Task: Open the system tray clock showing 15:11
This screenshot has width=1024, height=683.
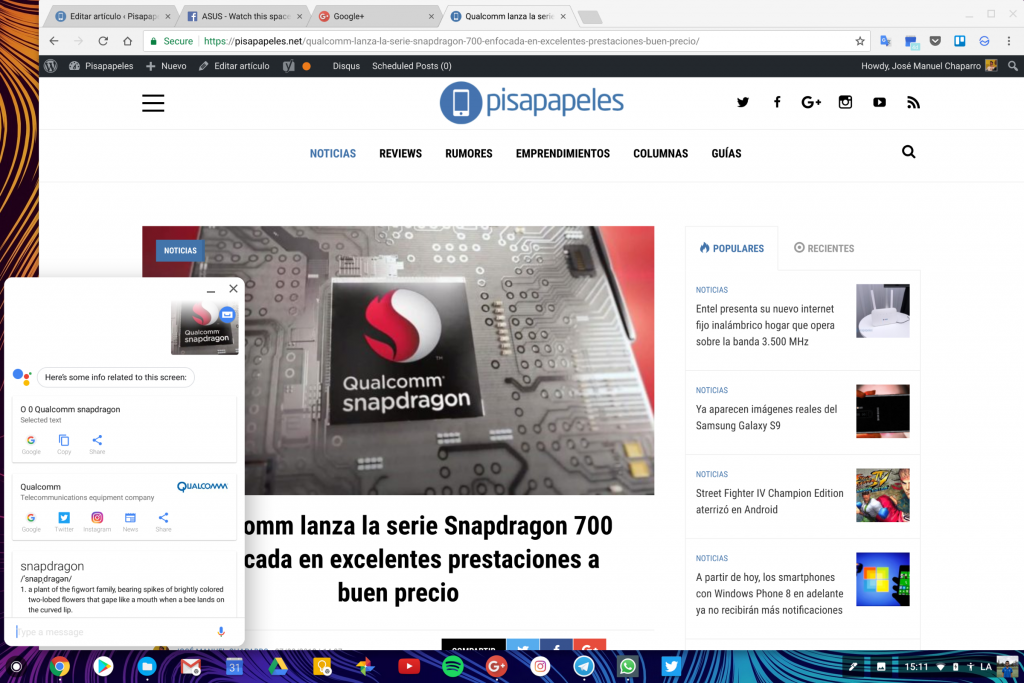Action: [916, 667]
